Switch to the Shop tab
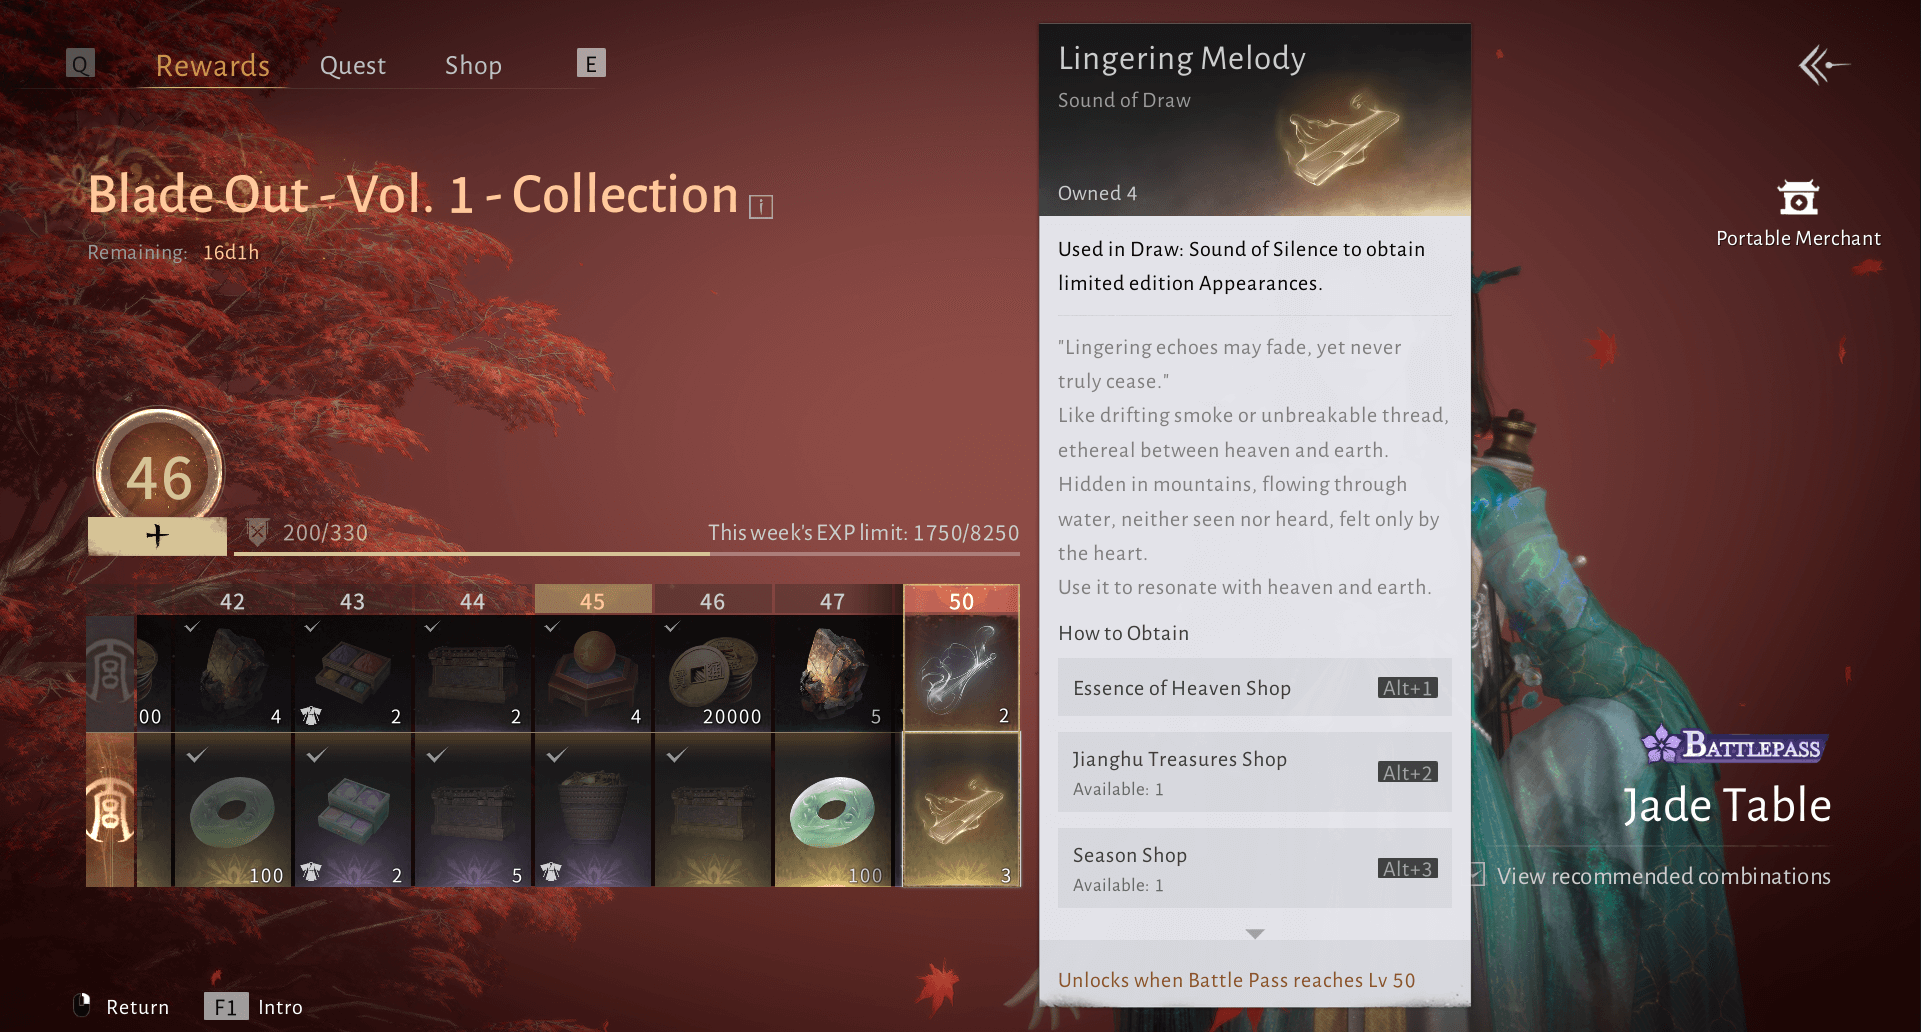The height and width of the screenshot is (1032, 1921). 473,66
